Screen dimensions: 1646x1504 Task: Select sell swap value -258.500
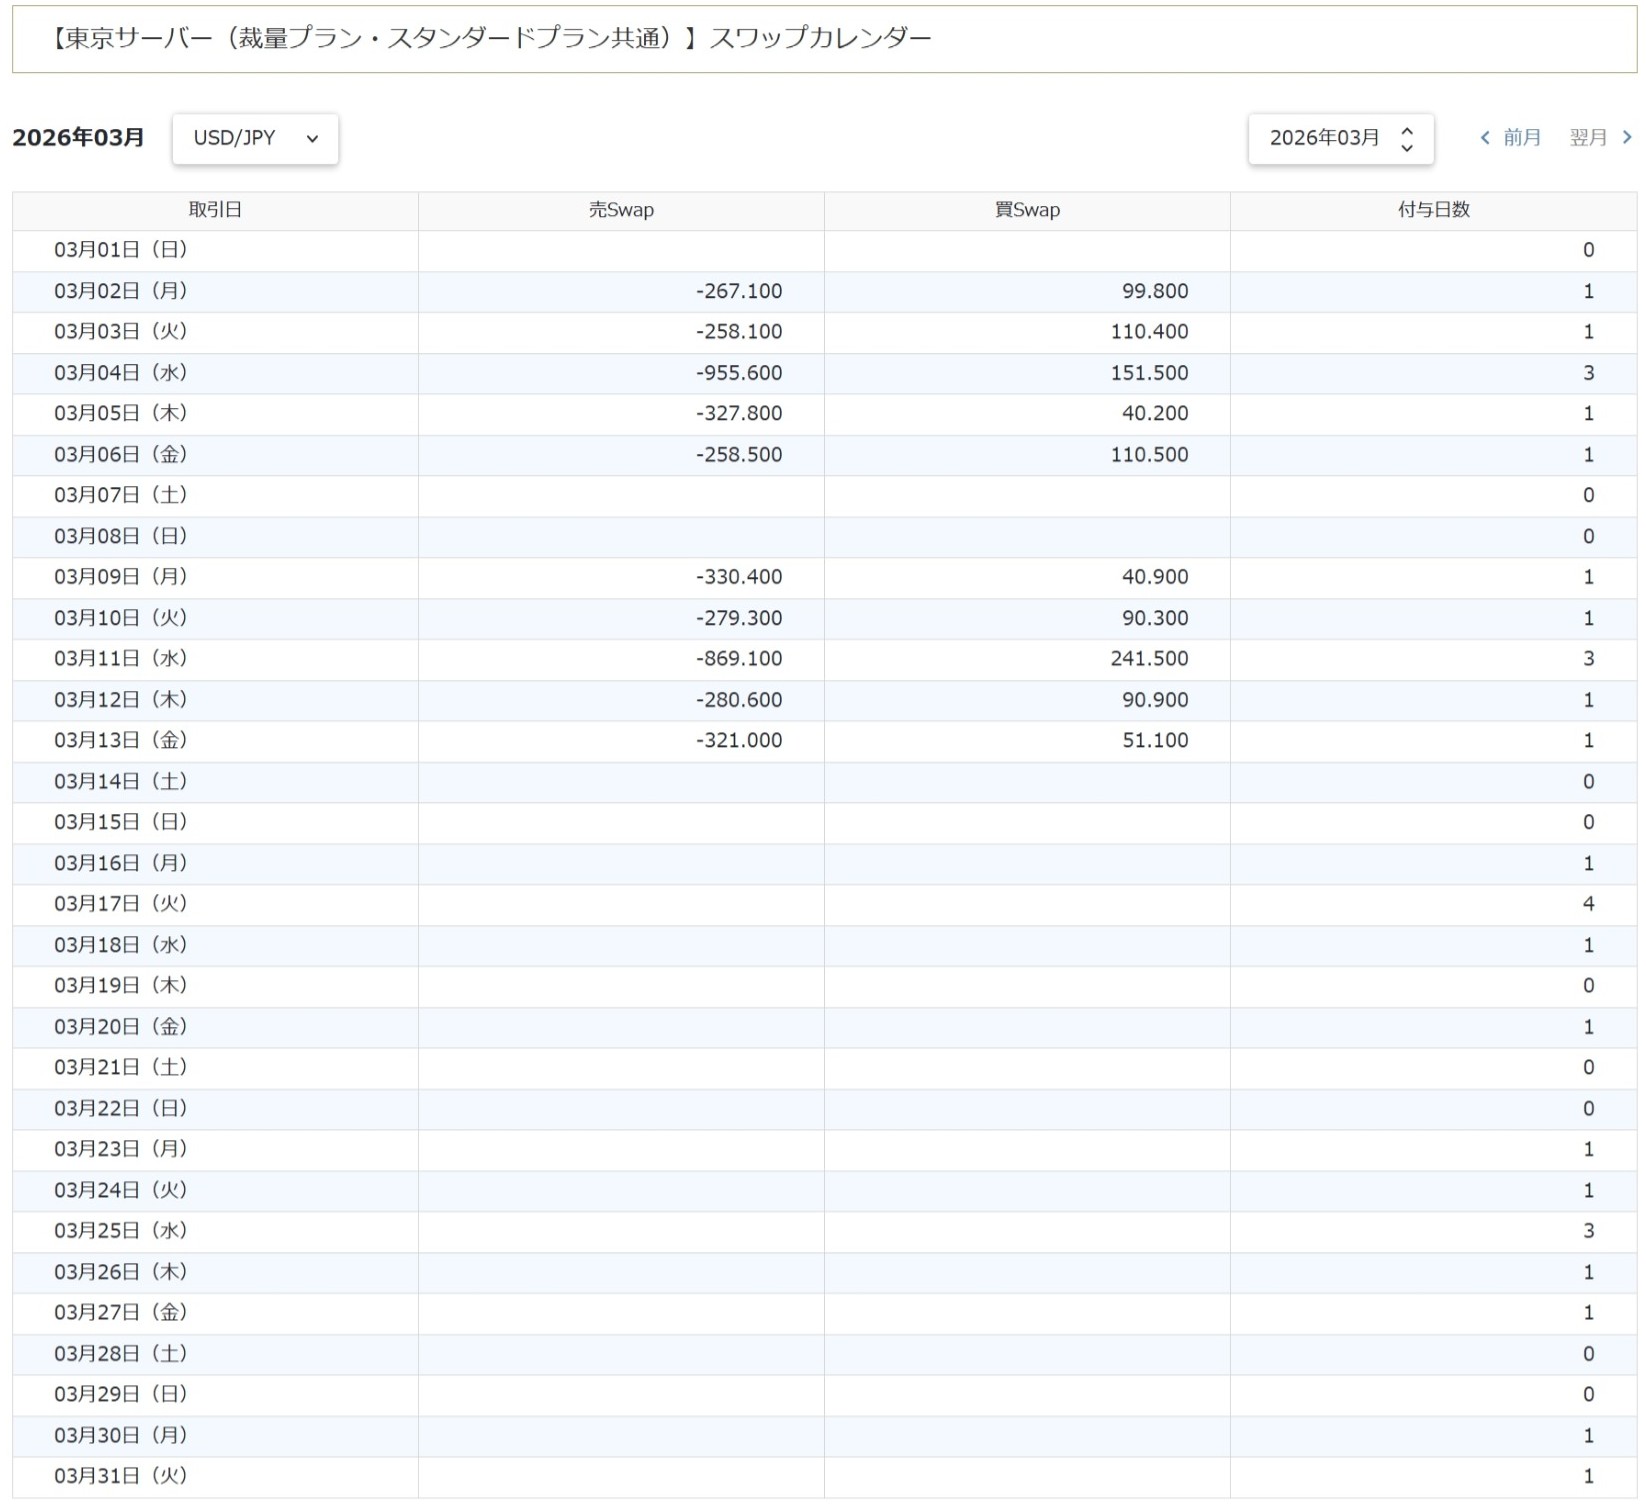tap(739, 454)
